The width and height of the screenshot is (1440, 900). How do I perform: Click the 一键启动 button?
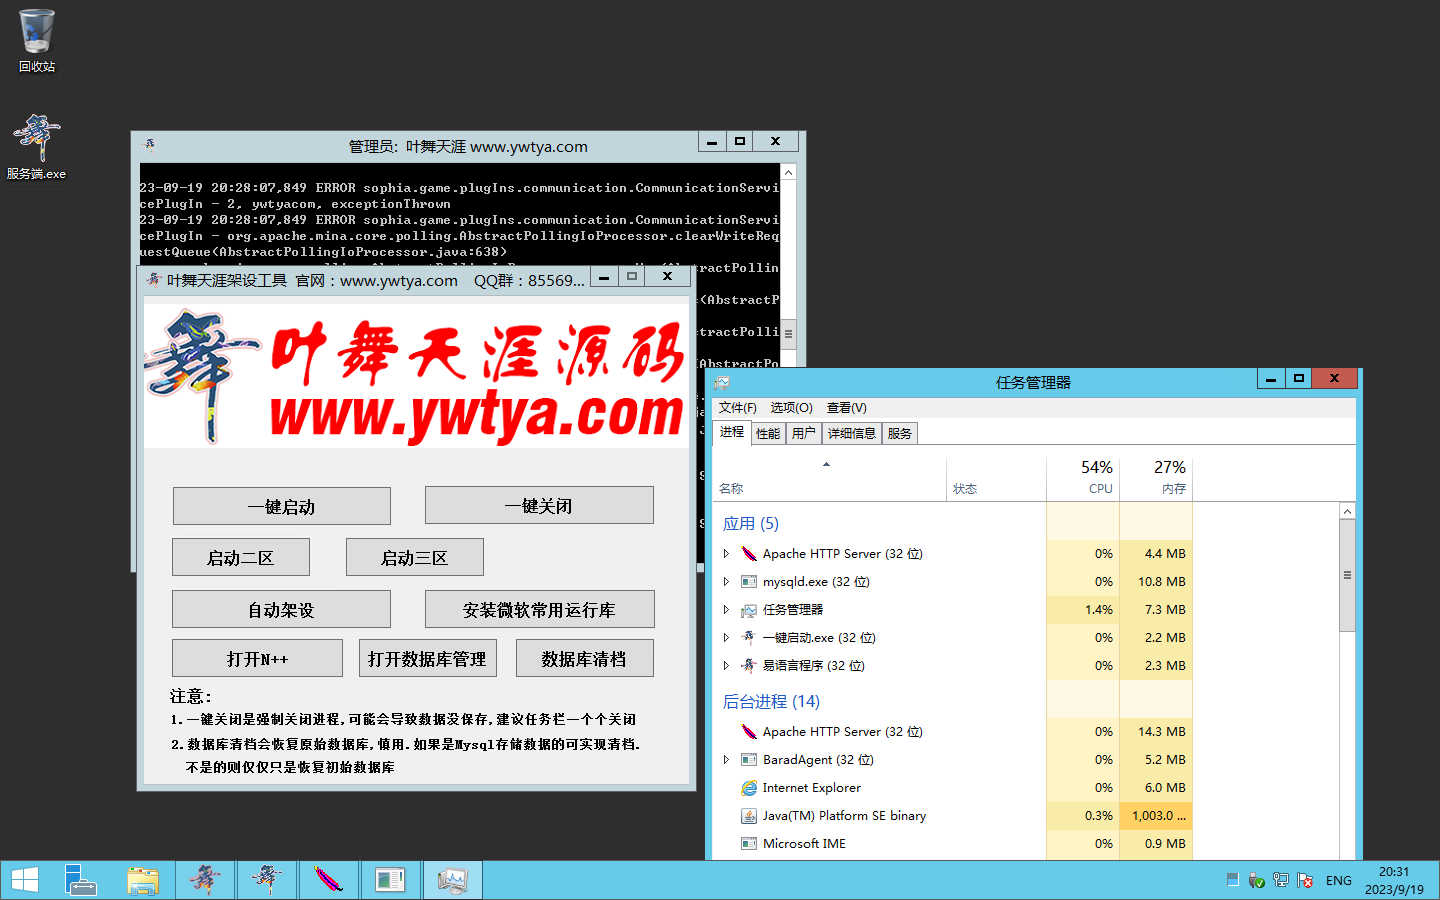pyautogui.click(x=281, y=506)
